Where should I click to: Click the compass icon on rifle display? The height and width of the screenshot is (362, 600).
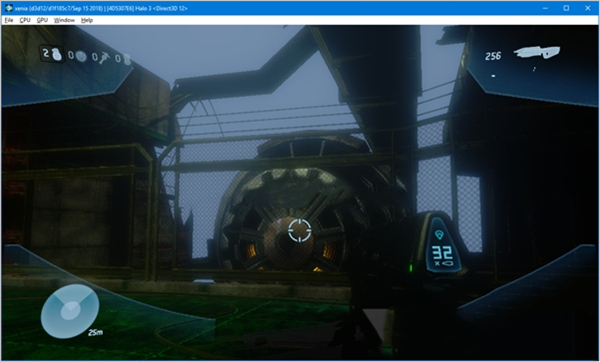pos(440,235)
